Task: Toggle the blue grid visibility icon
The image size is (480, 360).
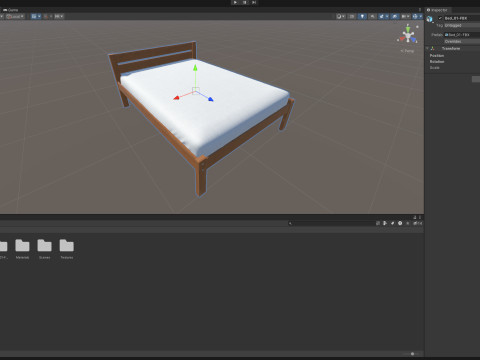Action: (x=34, y=16)
